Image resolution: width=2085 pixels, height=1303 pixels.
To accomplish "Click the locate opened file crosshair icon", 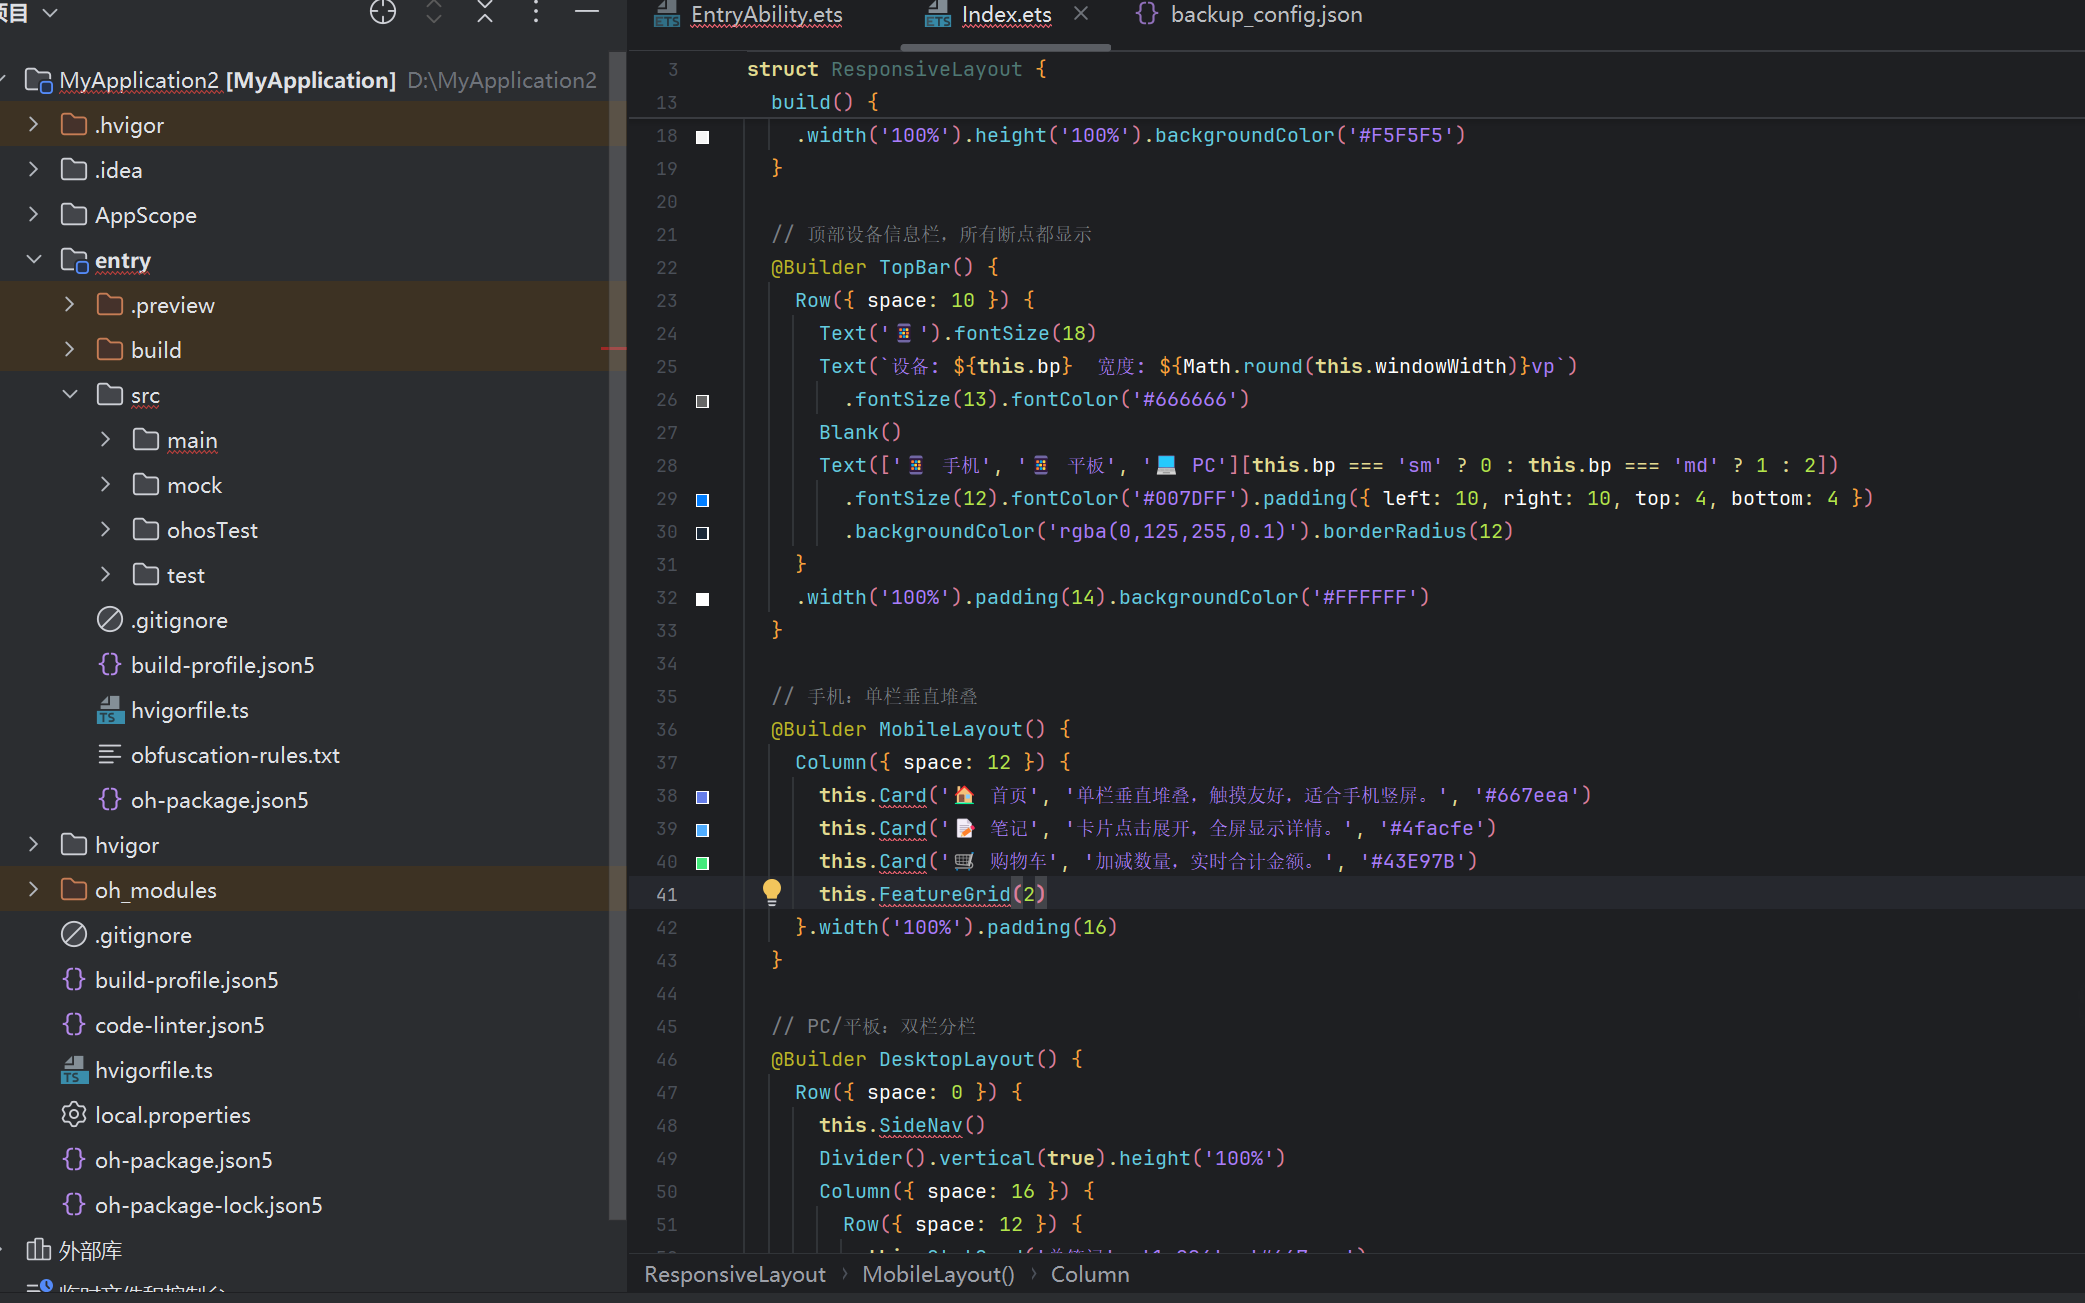I will 383,12.
